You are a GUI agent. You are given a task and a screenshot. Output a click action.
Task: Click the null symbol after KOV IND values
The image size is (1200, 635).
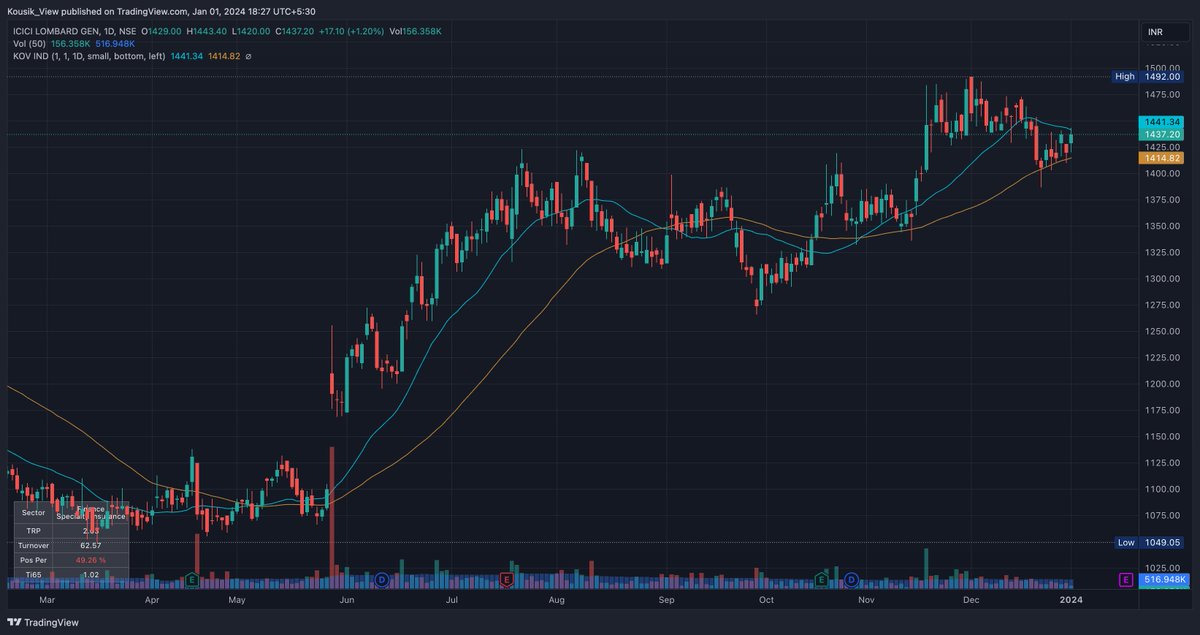coord(248,56)
